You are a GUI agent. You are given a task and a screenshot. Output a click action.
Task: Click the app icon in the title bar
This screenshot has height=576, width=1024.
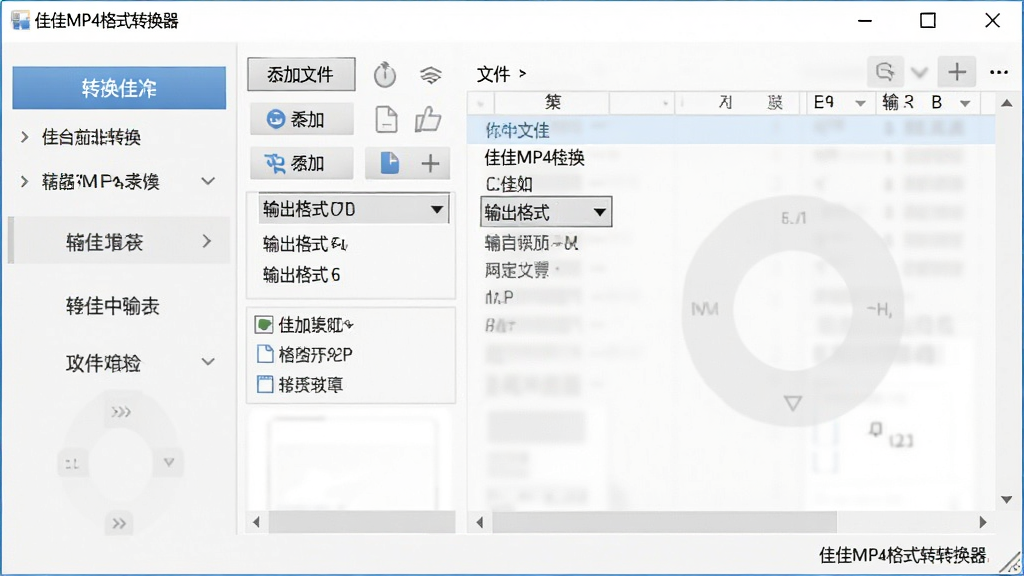[x=20, y=21]
